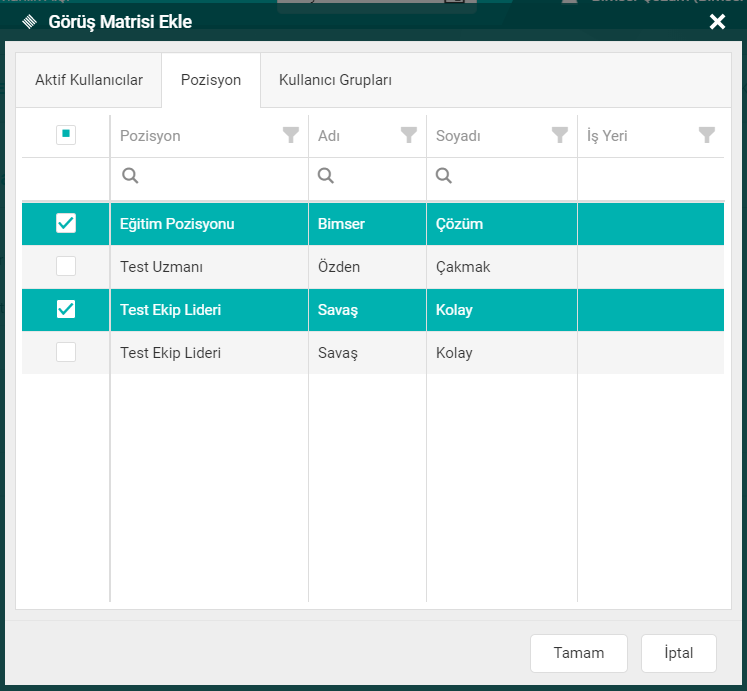Uncheck the selected Test Ekip Lideri row

(x=66, y=310)
